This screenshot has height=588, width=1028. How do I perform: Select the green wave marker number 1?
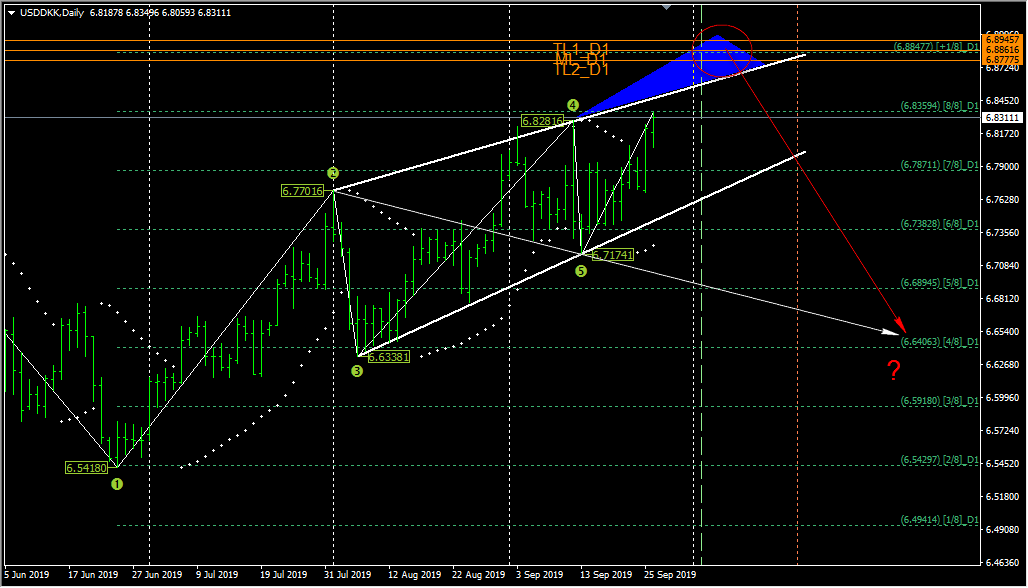pyautogui.click(x=117, y=484)
